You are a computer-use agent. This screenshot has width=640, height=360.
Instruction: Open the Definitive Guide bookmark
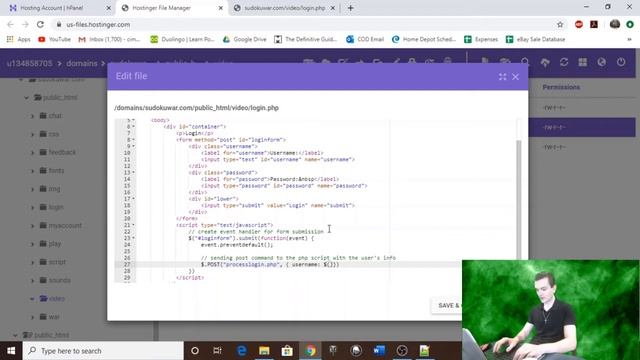(x=305, y=39)
